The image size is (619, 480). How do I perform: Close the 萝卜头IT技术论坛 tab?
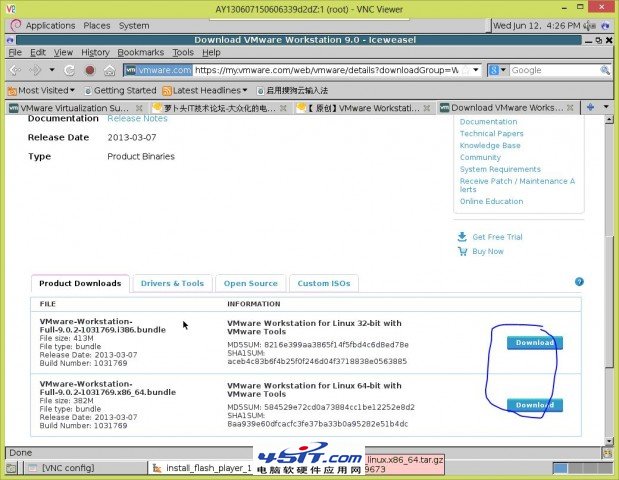coord(283,108)
